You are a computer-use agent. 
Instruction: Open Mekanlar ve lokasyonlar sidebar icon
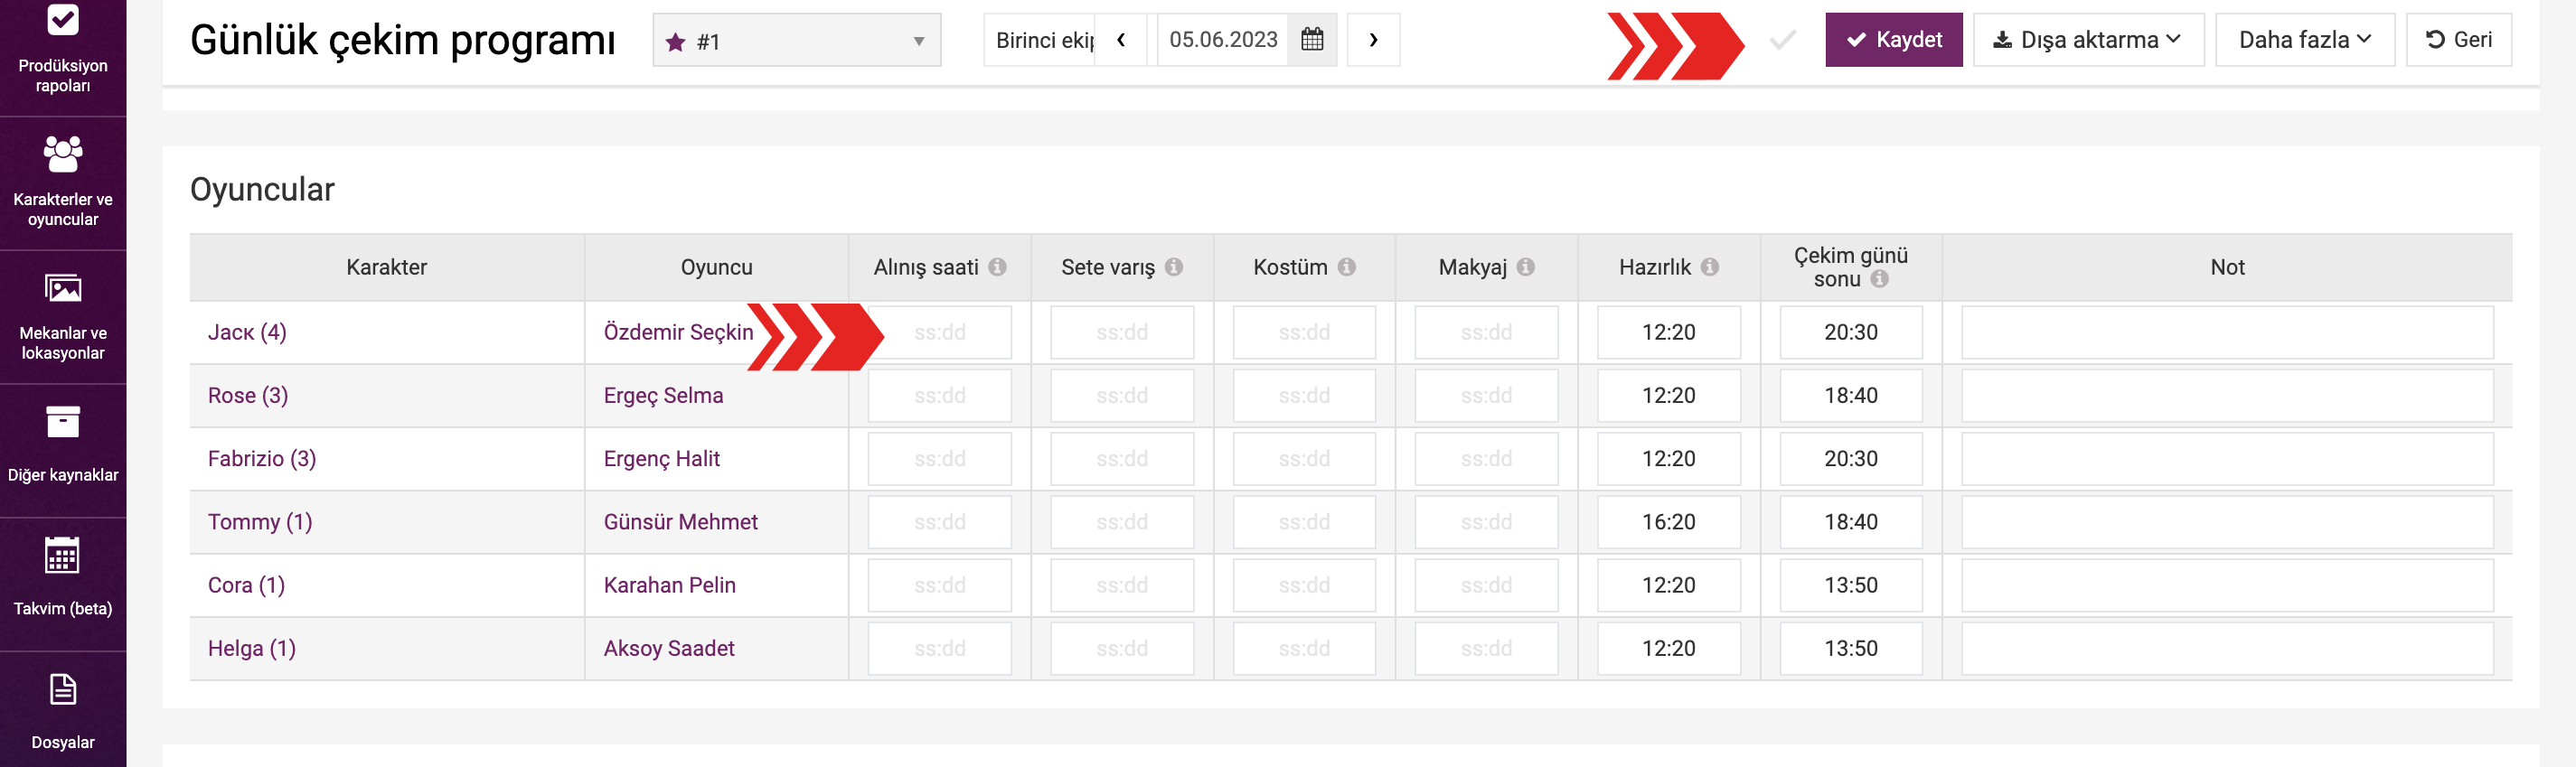(x=63, y=288)
